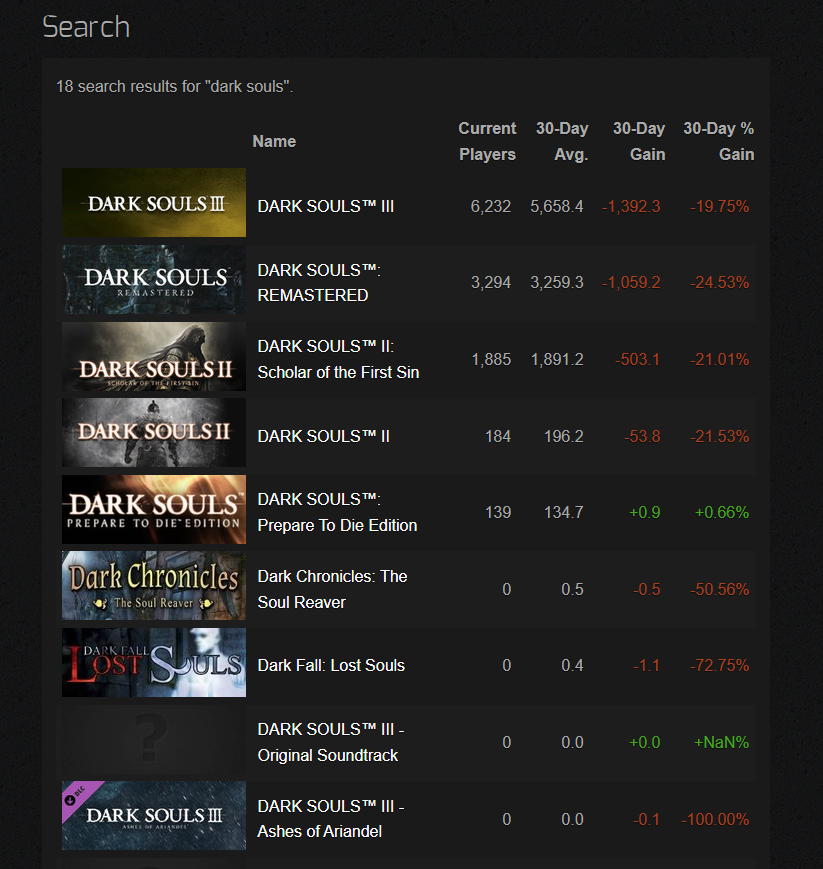
Task: Open the Prepare To Die Edition thumbnail
Action: point(154,509)
